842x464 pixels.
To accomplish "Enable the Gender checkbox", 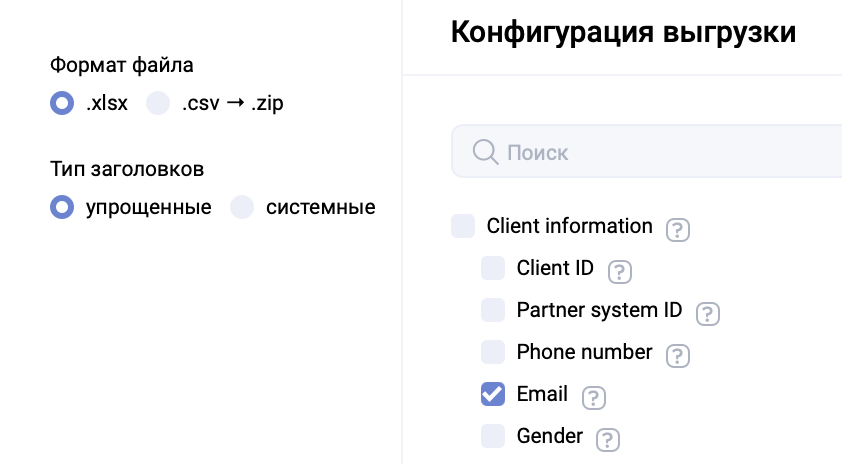I will pyautogui.click(x=493, y=436).
